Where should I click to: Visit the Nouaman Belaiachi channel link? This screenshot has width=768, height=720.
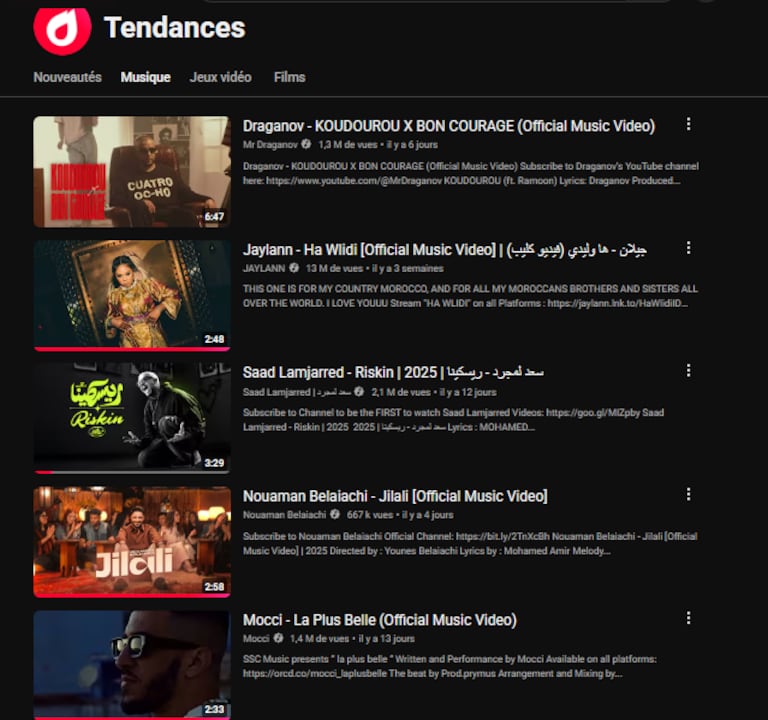click(x=284, y=515)
